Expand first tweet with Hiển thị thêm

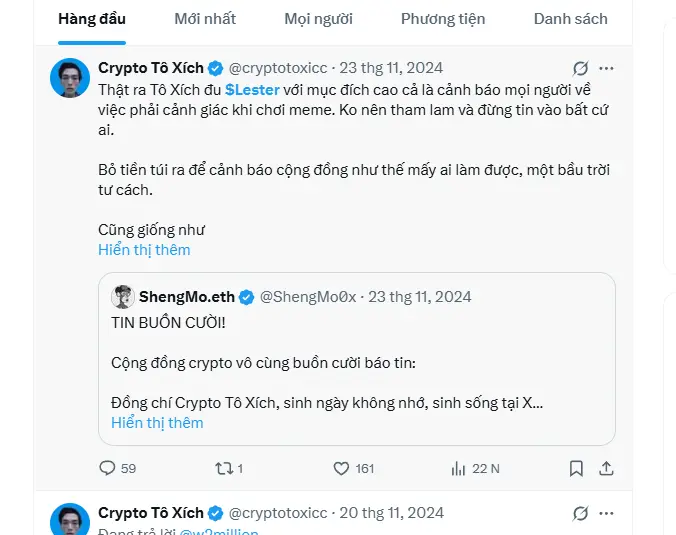144,250
